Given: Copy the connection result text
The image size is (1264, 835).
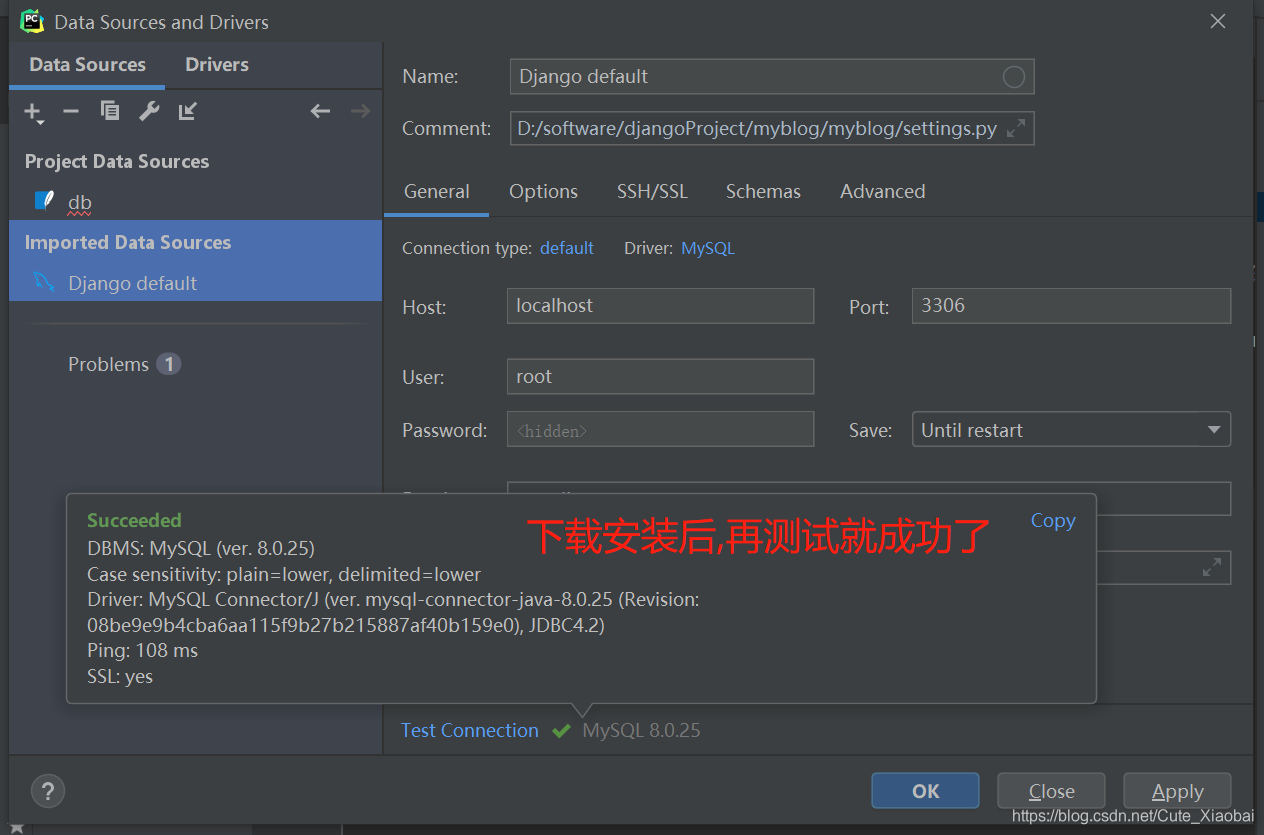Looking at the screenshot, I should (x=1053, y=520).
